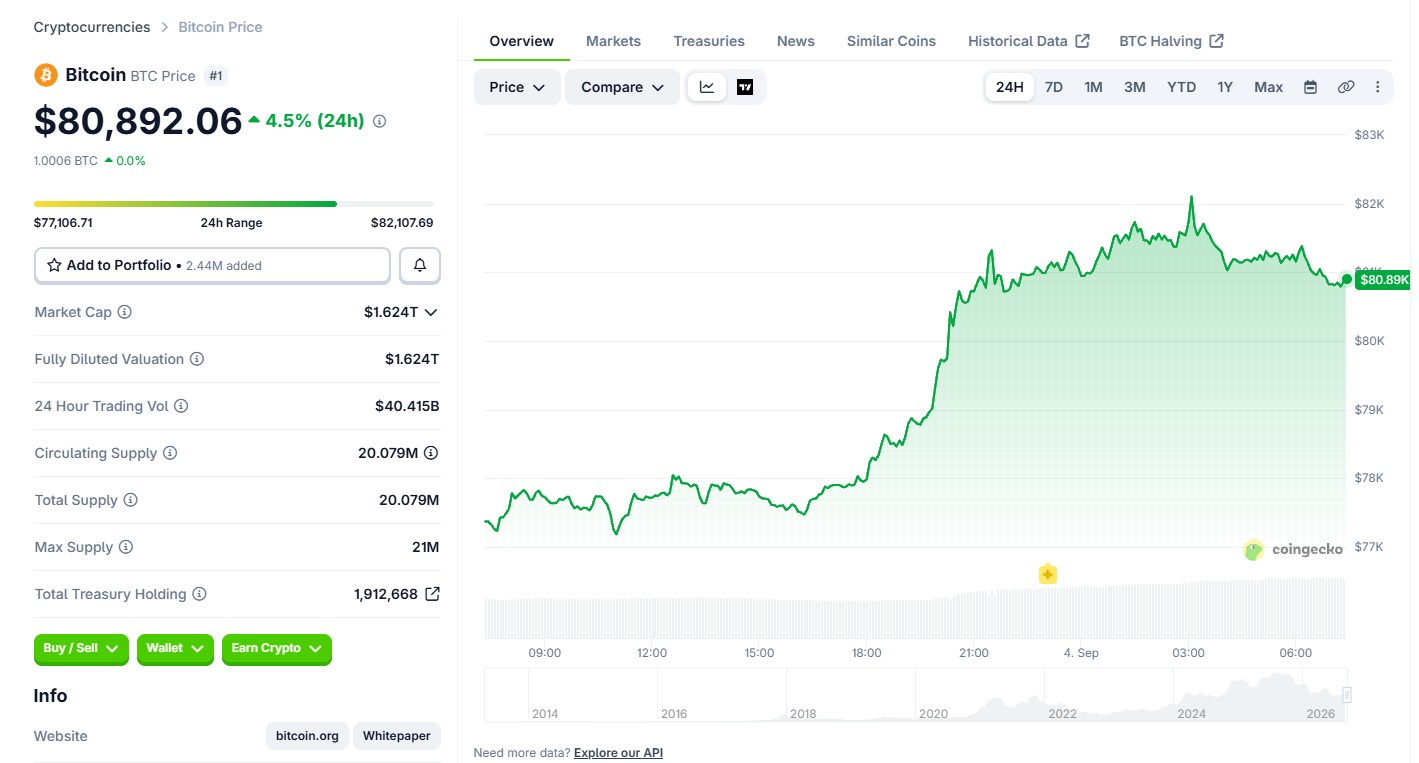
Task: Open chart more options kebab menu
Action: point(1378,87)
